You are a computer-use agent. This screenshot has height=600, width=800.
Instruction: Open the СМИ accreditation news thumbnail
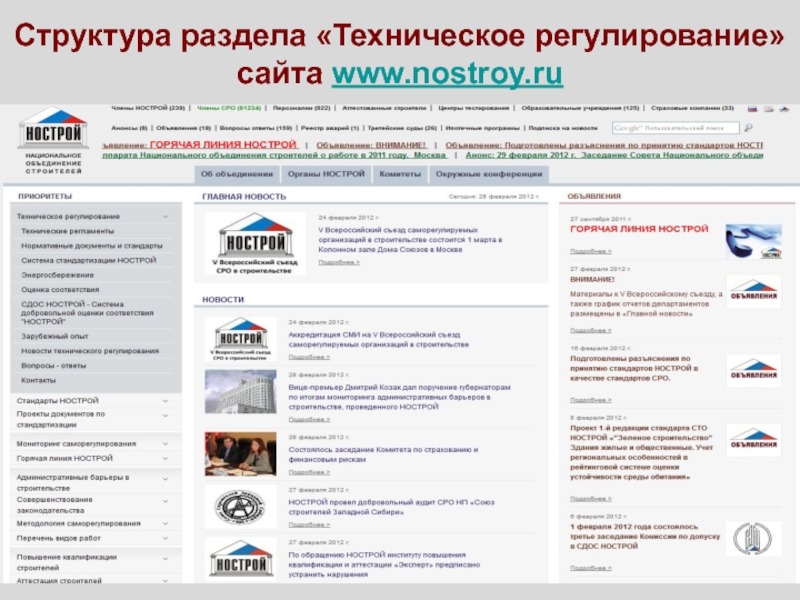point(240,339)
